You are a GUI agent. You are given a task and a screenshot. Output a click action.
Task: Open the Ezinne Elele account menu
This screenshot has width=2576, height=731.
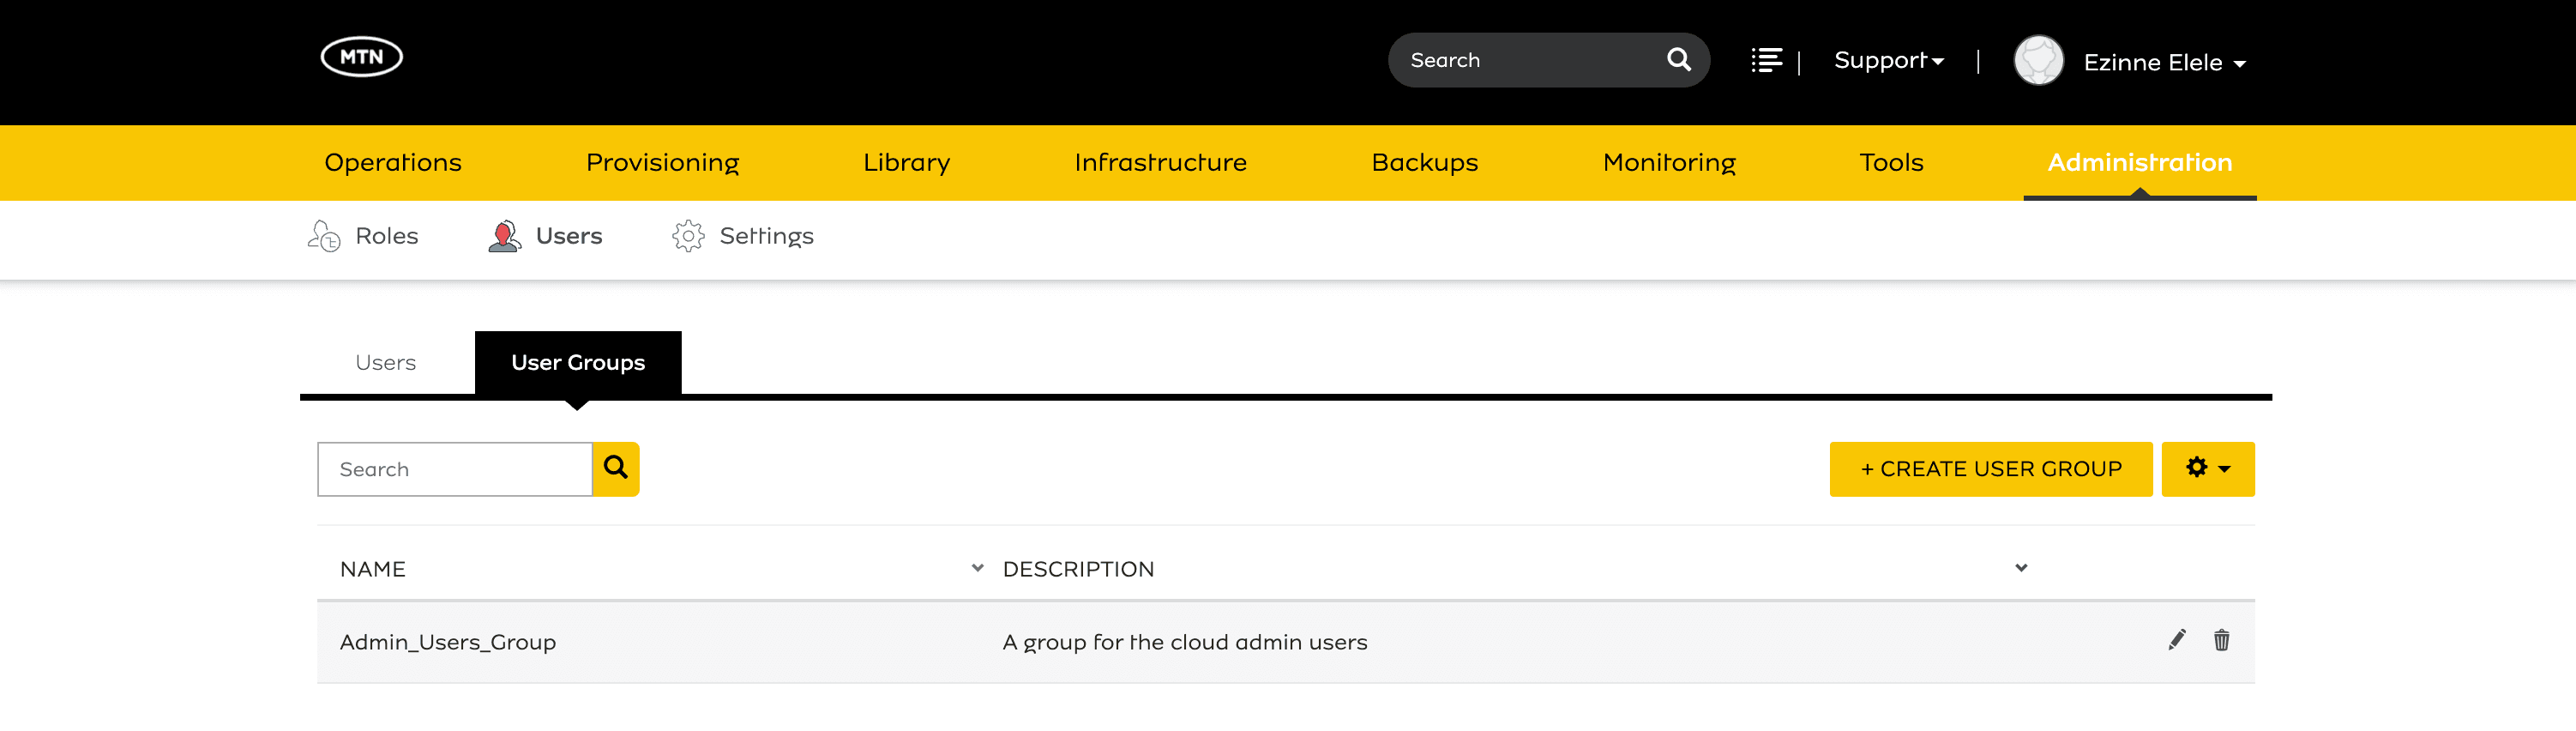click(x=2165, y=63)
